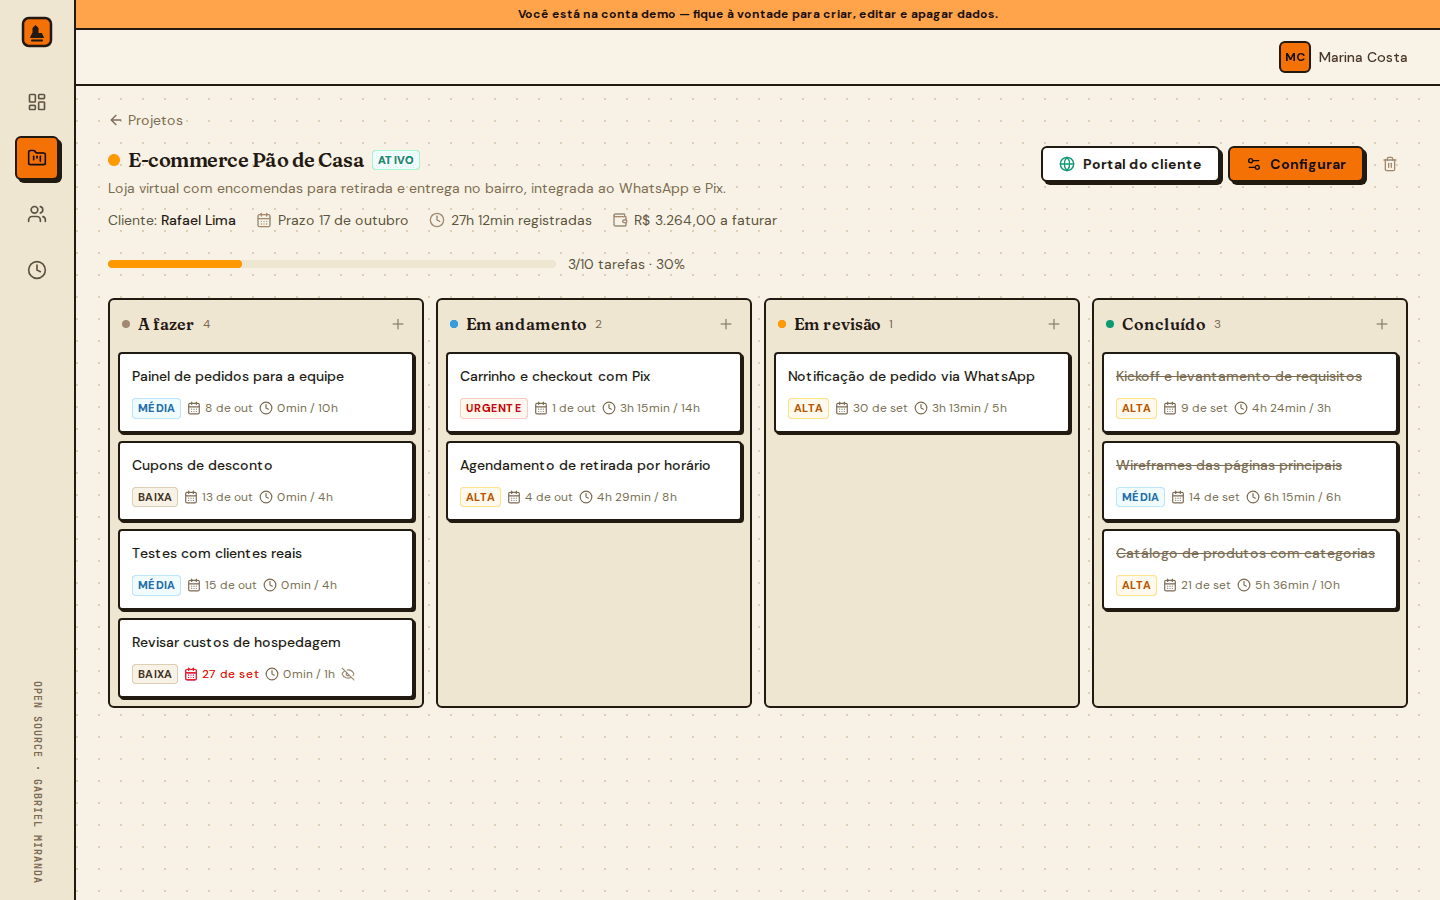This screenshot has width=1440, height=900.
Task: Add a task to Em andamento column
Action: [x=726, y=324]
